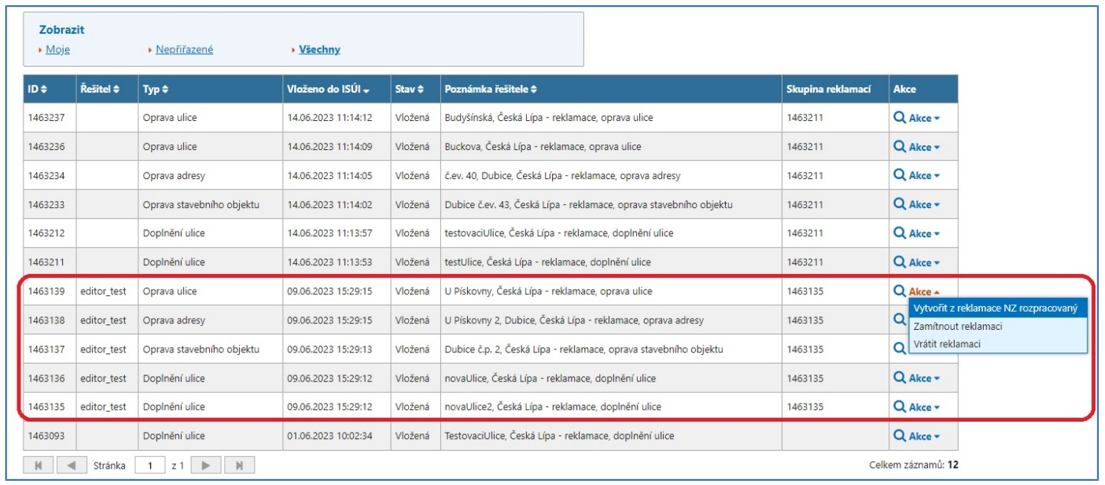
Task: Select Zamítnout reklamaci menu entry
Action: point(958,326)
